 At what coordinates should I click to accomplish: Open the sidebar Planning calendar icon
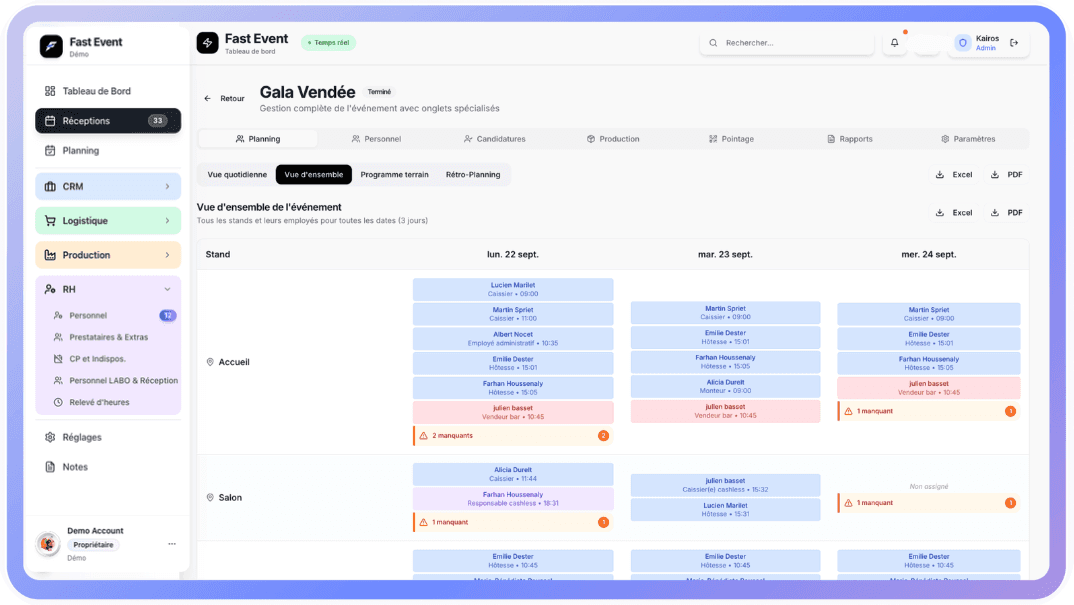[x=50, y=151]
